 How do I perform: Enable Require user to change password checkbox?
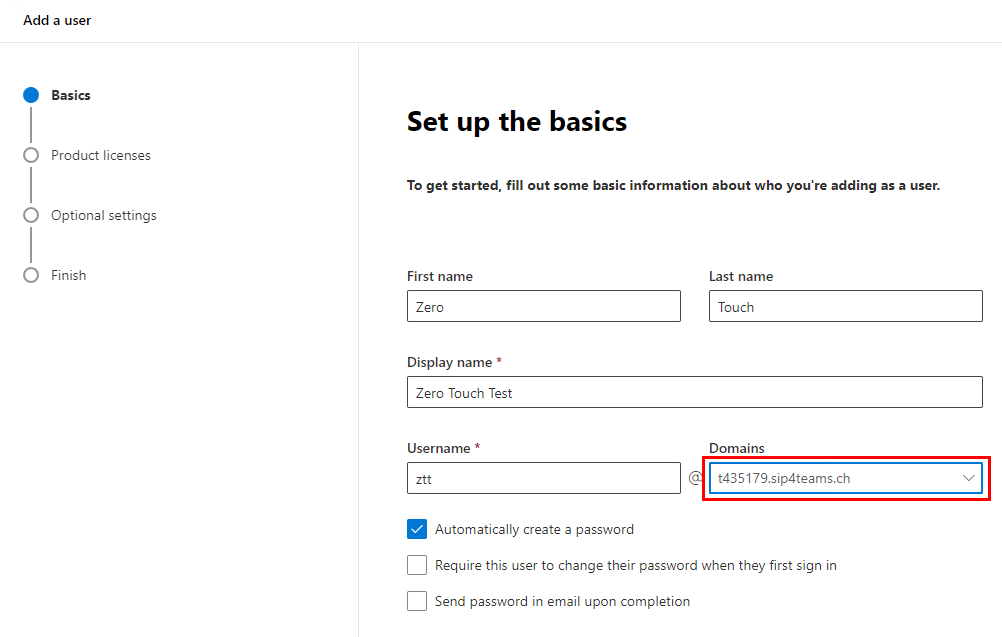click(x=417, y=565)
